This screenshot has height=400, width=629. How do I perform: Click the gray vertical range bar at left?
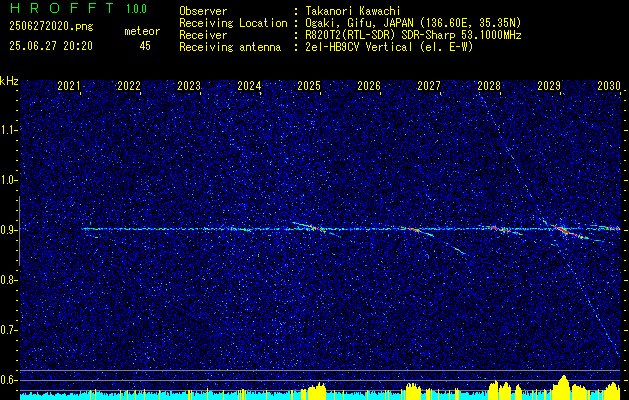[19, 231]
